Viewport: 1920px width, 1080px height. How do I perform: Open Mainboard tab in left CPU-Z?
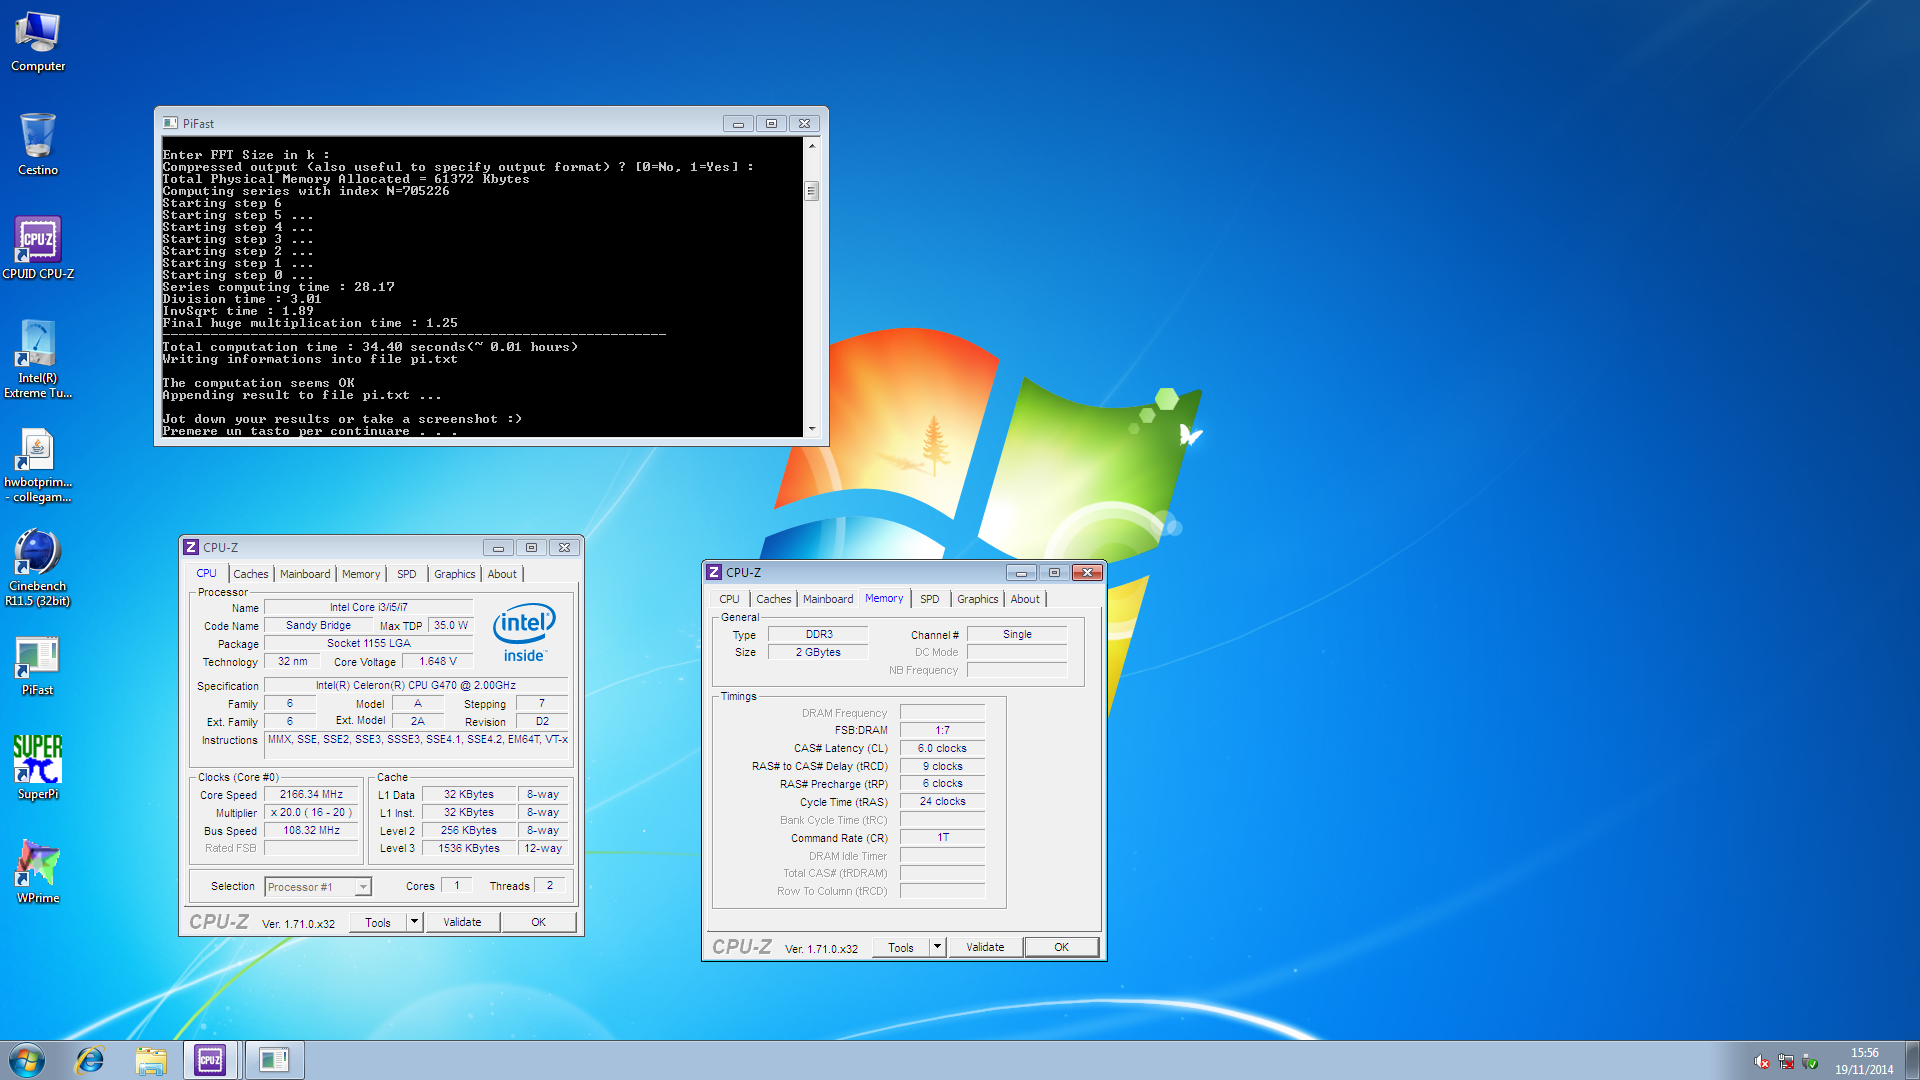point(305,574)
